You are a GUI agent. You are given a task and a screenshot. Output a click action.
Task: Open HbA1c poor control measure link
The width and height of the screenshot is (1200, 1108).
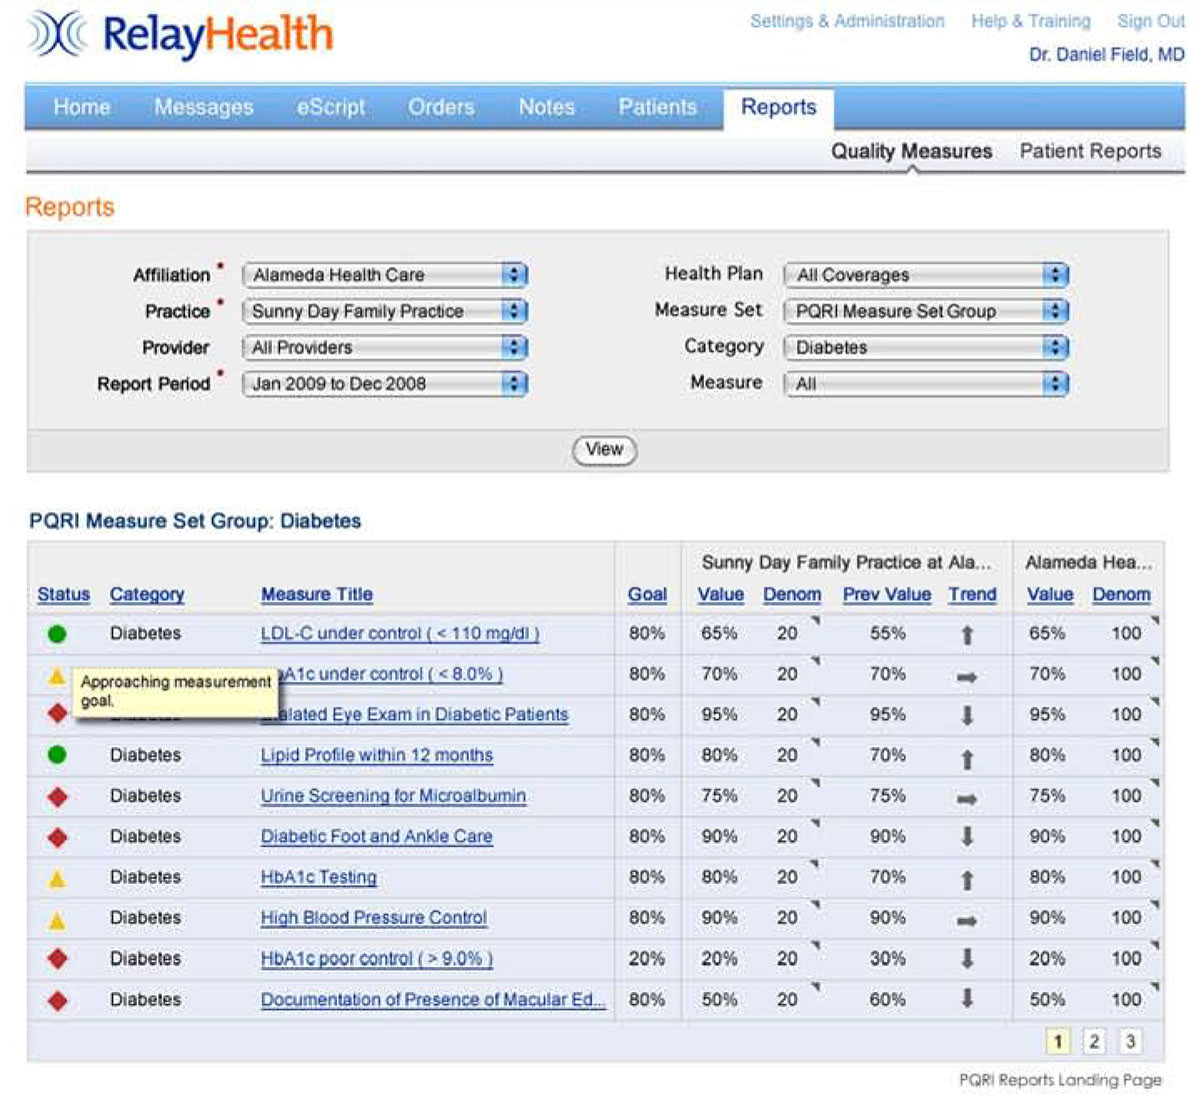(377, 958)
